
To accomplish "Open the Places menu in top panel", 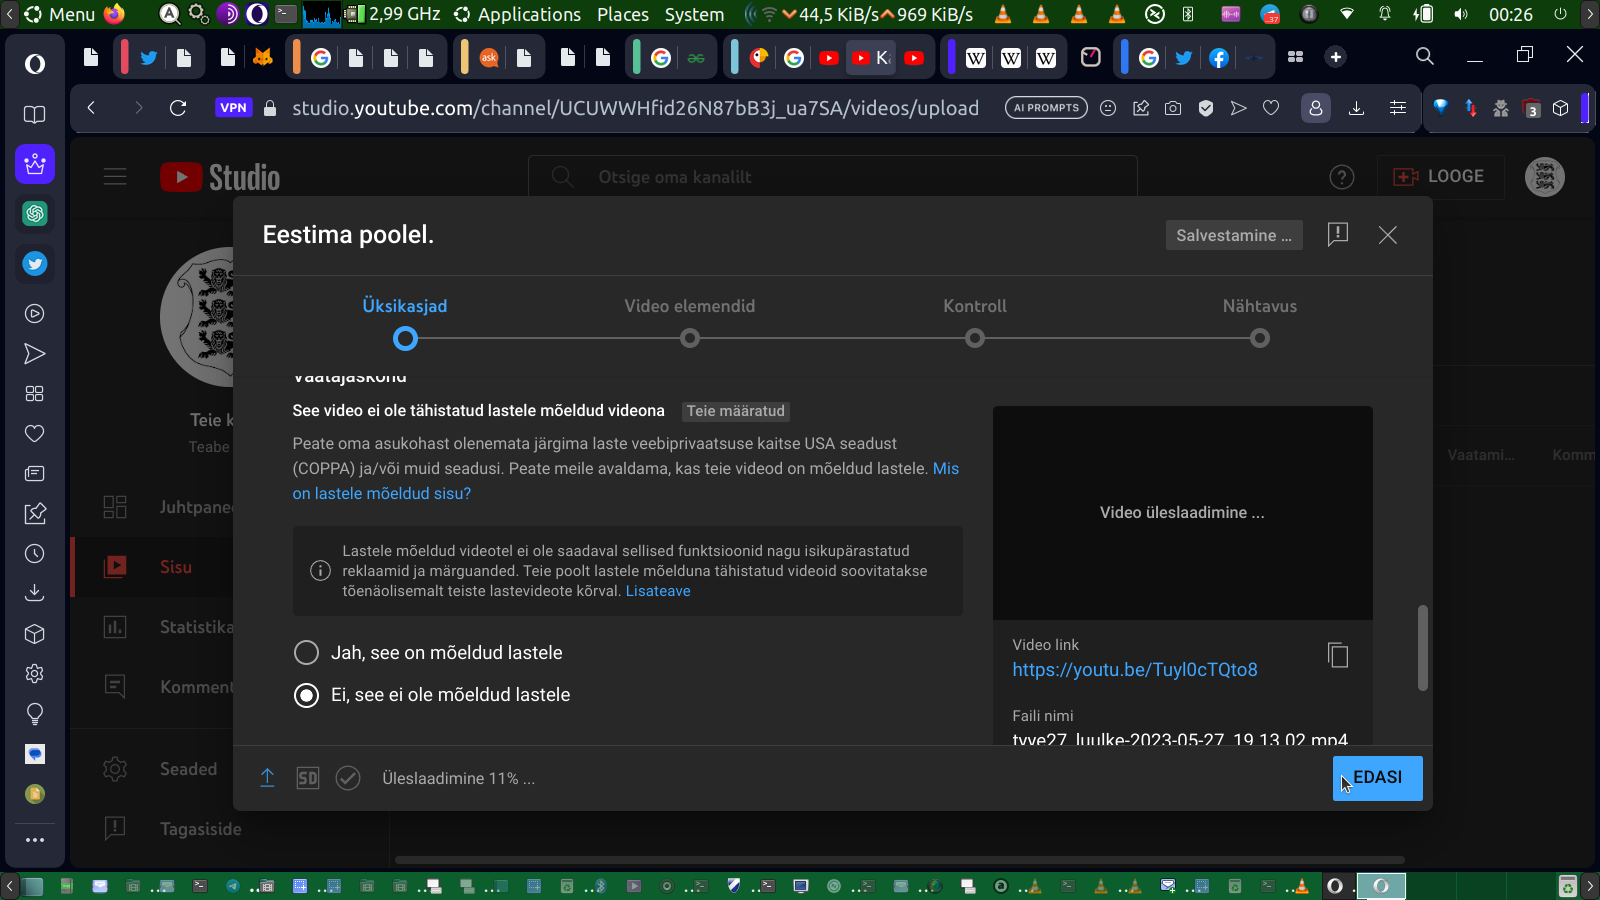I will [x=622, y=14].
